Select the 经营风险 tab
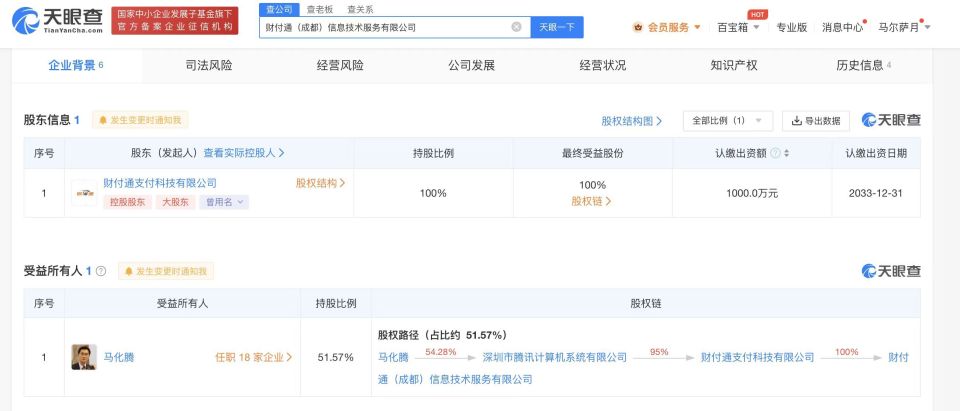The height and width of the screenshot is (411, 960). (340, 66)
